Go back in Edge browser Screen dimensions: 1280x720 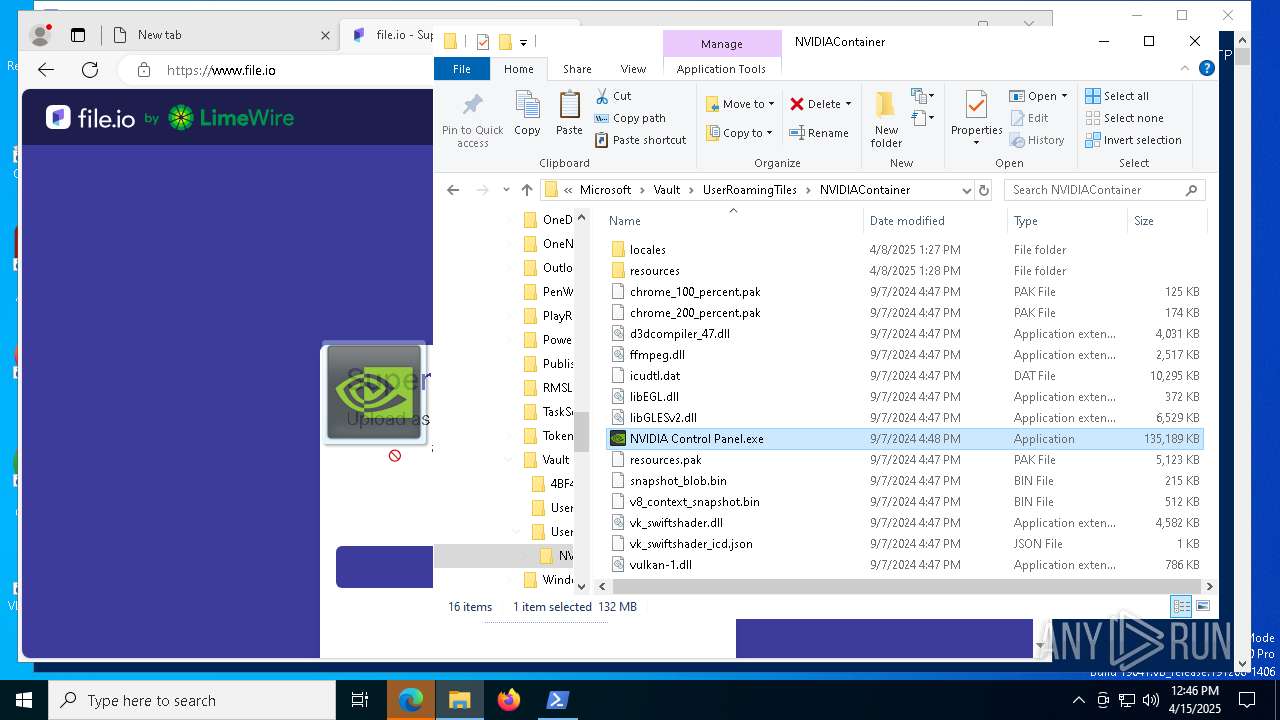[x=46, y=70]
